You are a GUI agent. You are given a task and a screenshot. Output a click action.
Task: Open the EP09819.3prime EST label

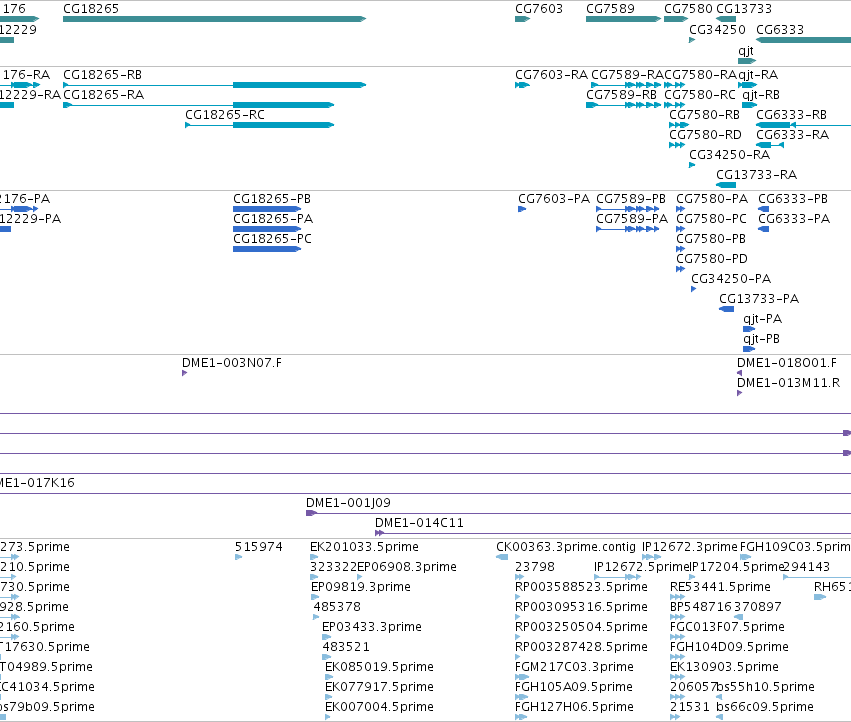pos(361,587)
